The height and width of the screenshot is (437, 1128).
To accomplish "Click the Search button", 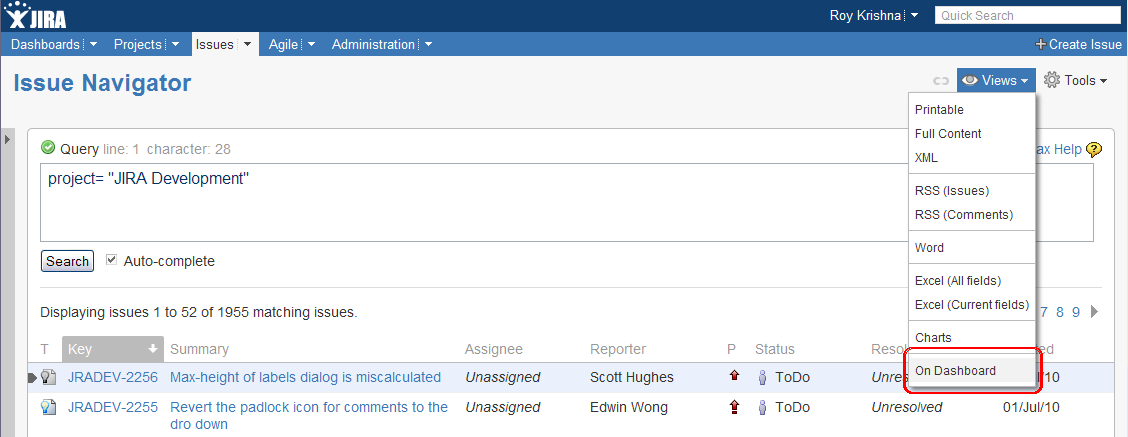I will tap(67, 261).
